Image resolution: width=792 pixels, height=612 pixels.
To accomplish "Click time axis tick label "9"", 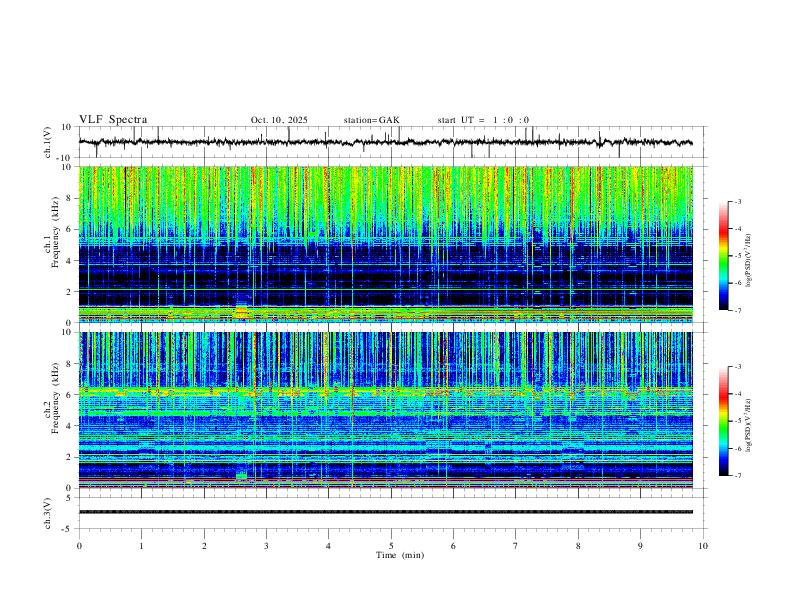I will (641, 546).
